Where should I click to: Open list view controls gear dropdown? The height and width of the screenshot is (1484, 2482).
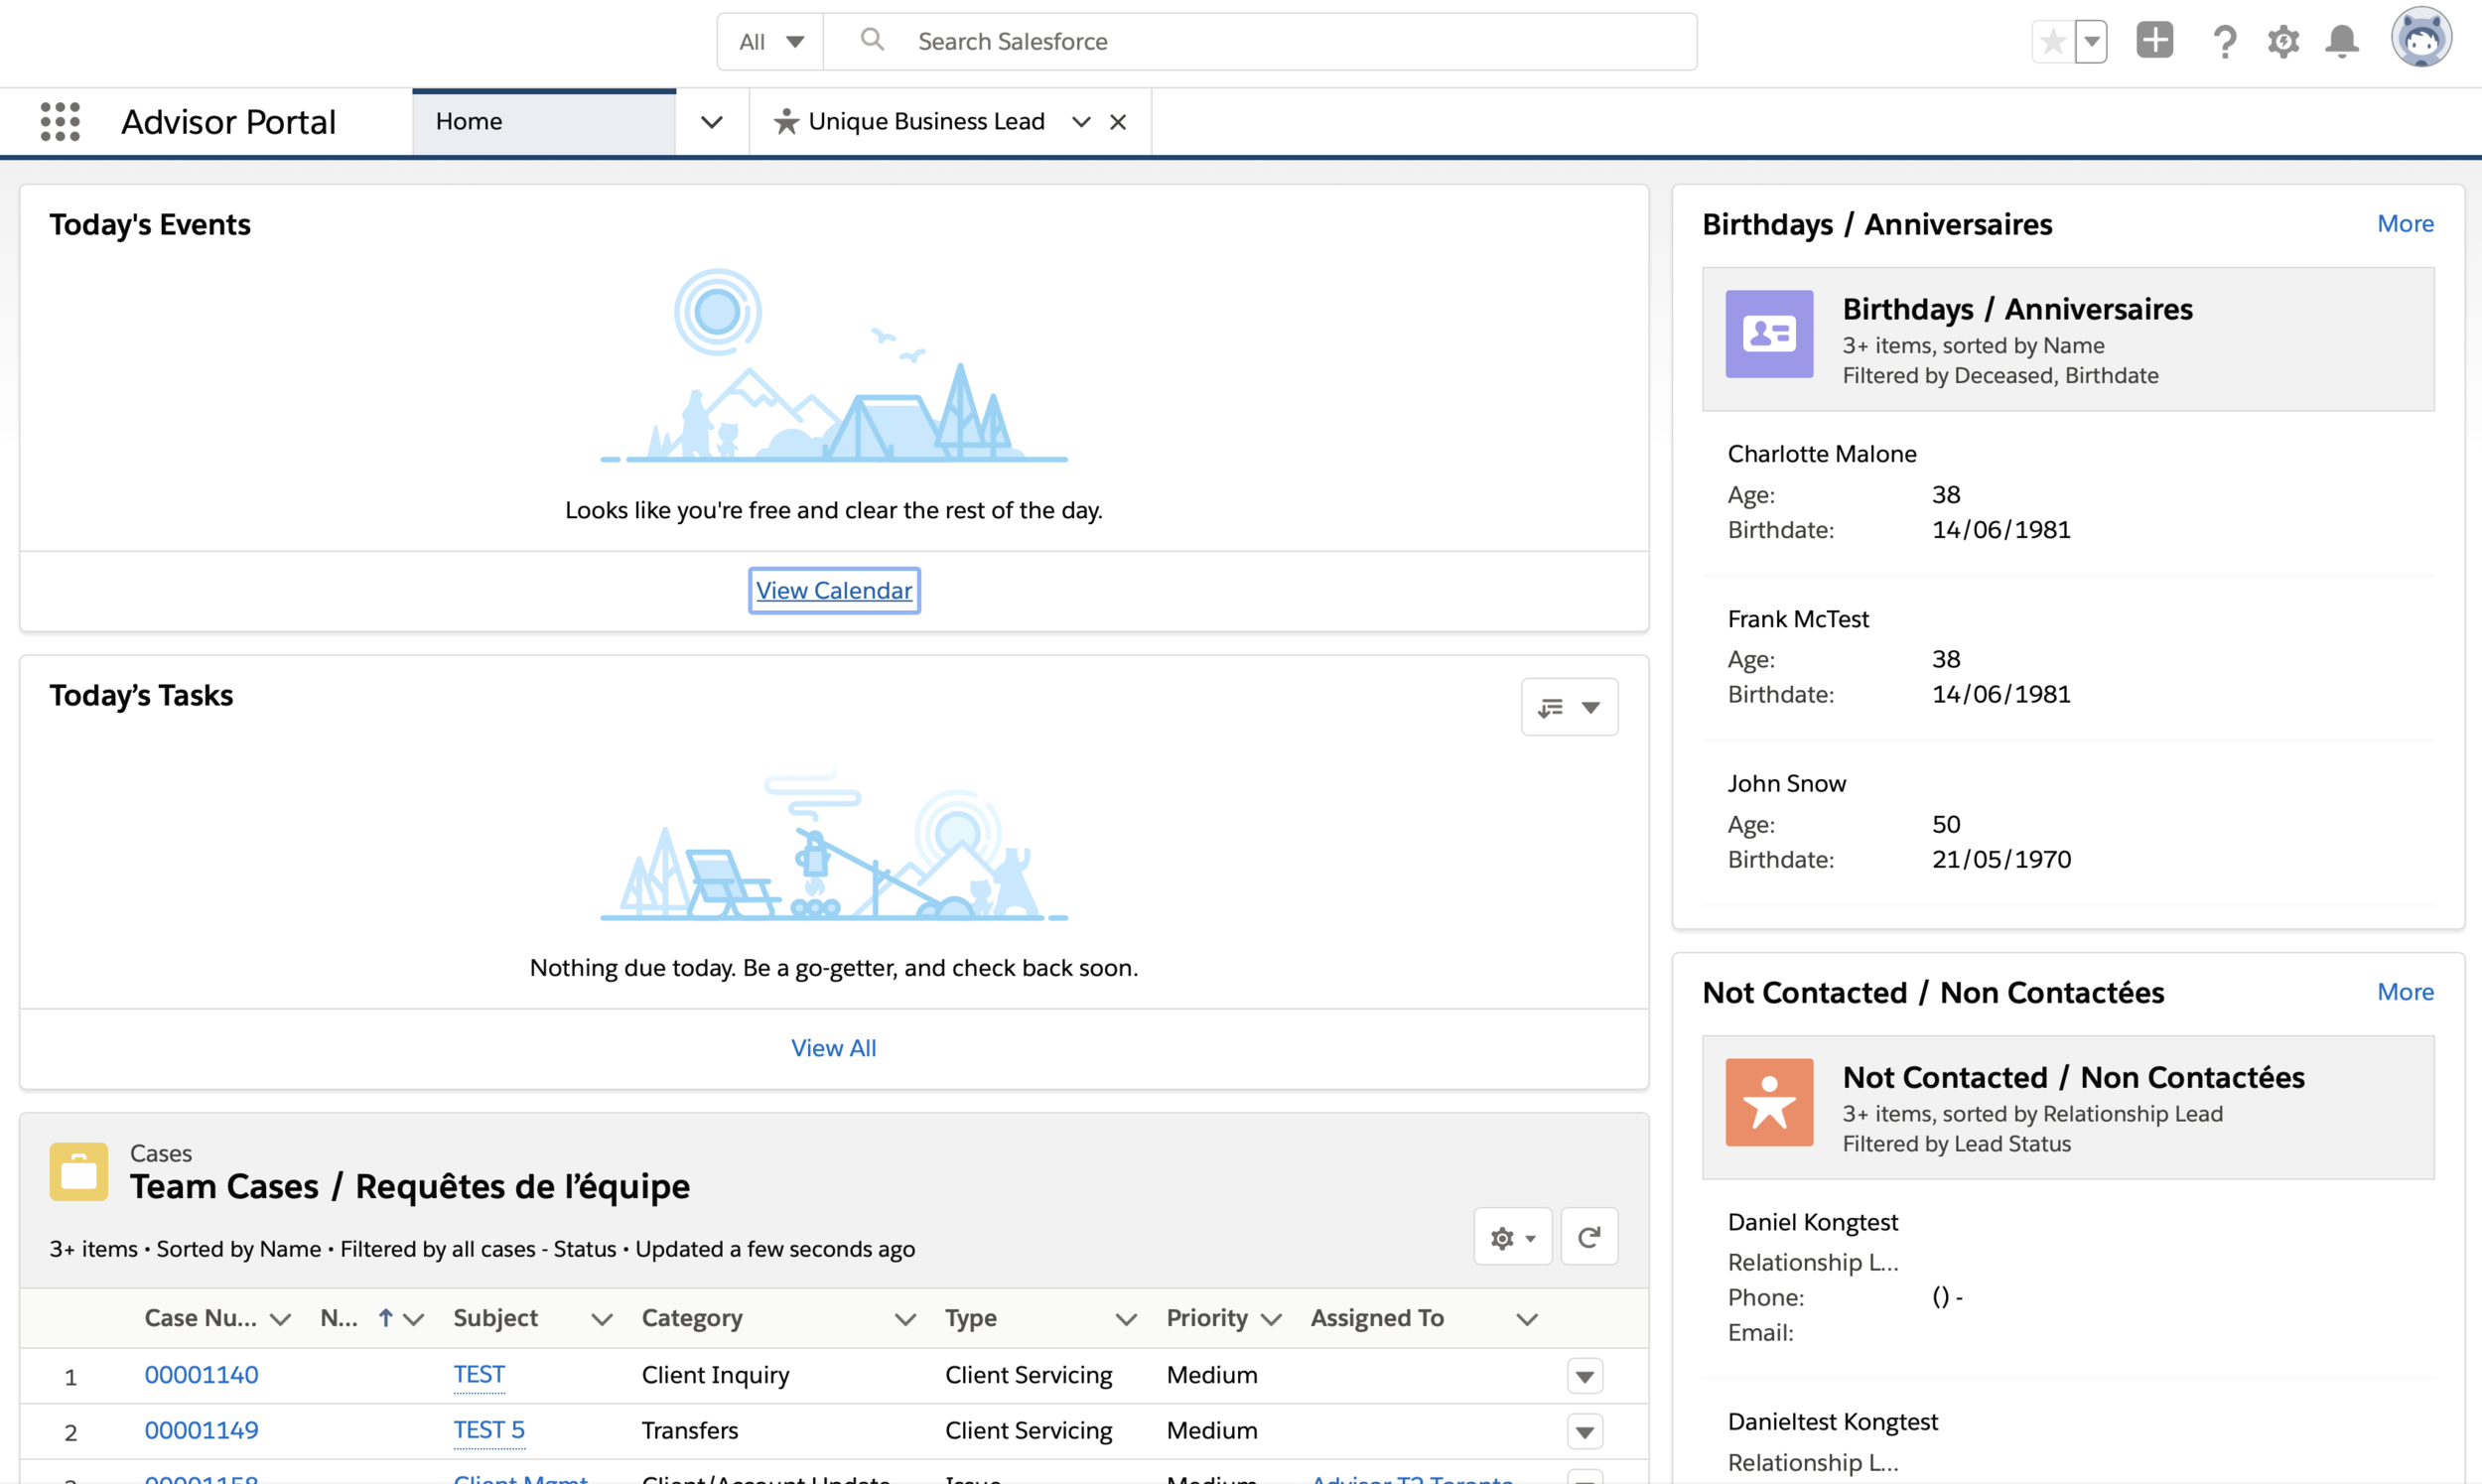(1512, 1237)
